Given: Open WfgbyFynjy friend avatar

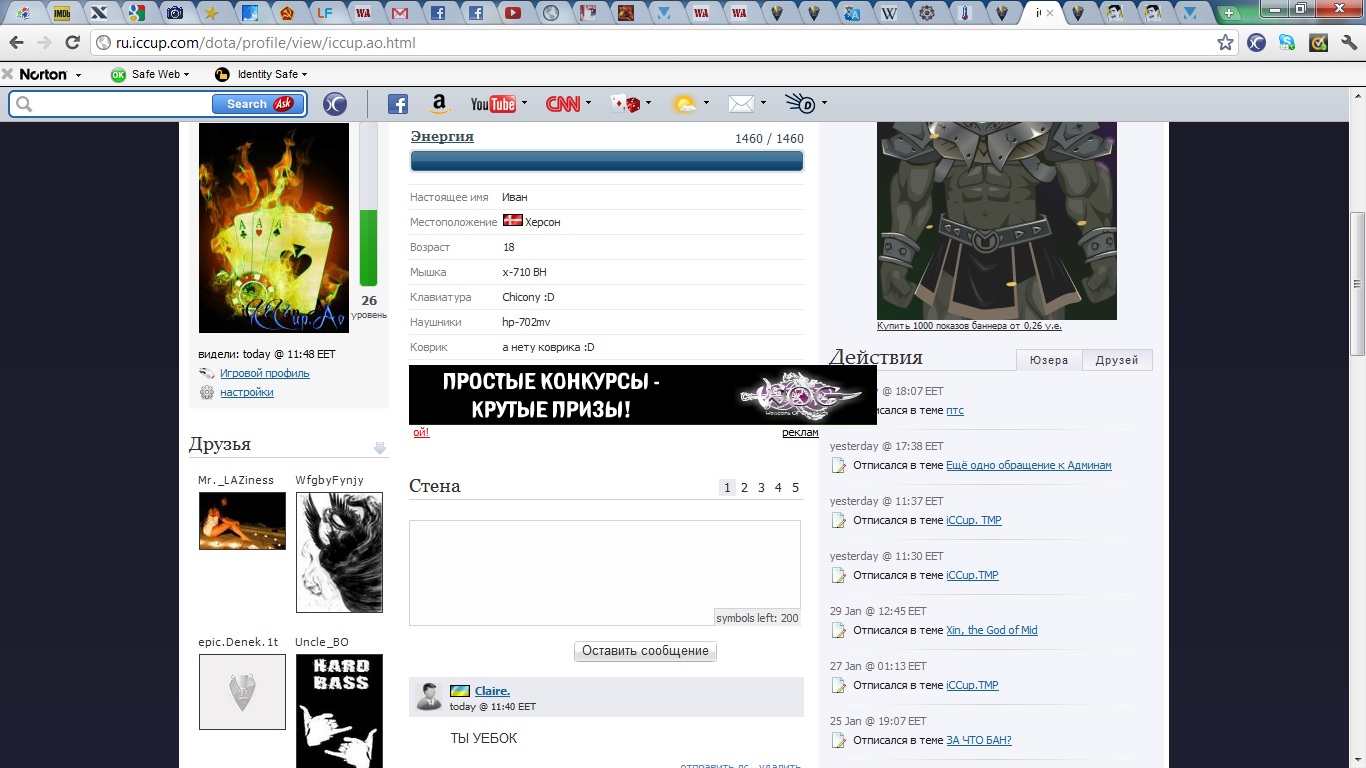Looking at the screenshot, I should point(339,552).
